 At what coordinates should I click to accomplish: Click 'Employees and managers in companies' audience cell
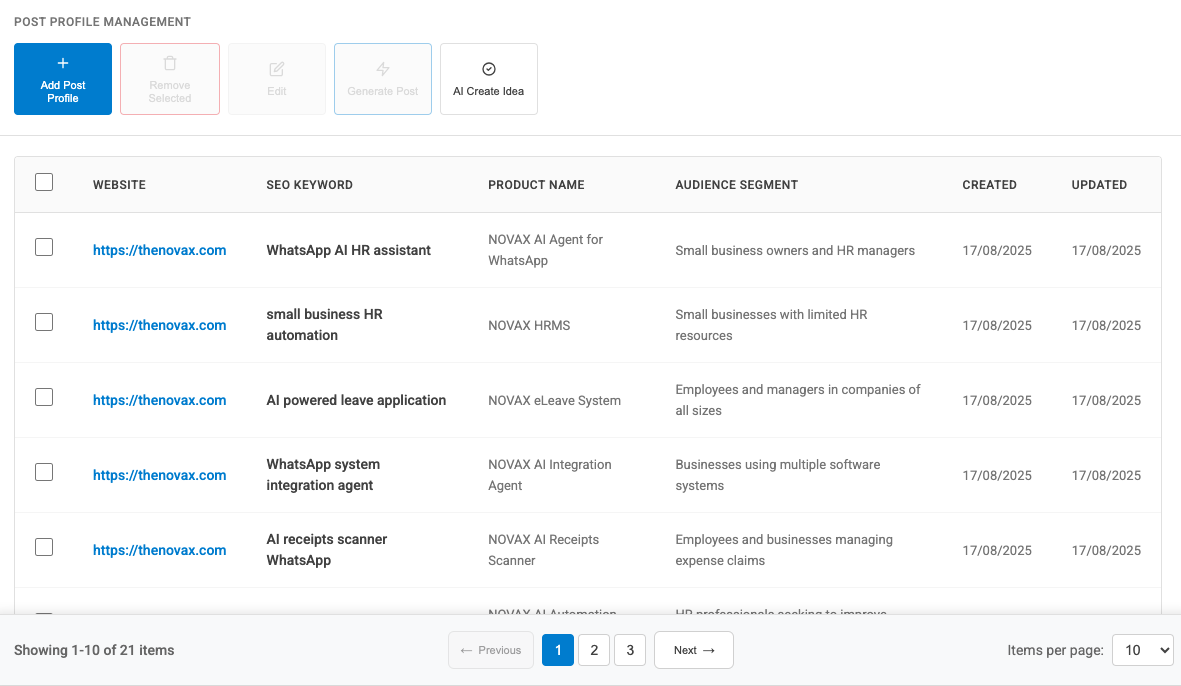click(798, 400)
